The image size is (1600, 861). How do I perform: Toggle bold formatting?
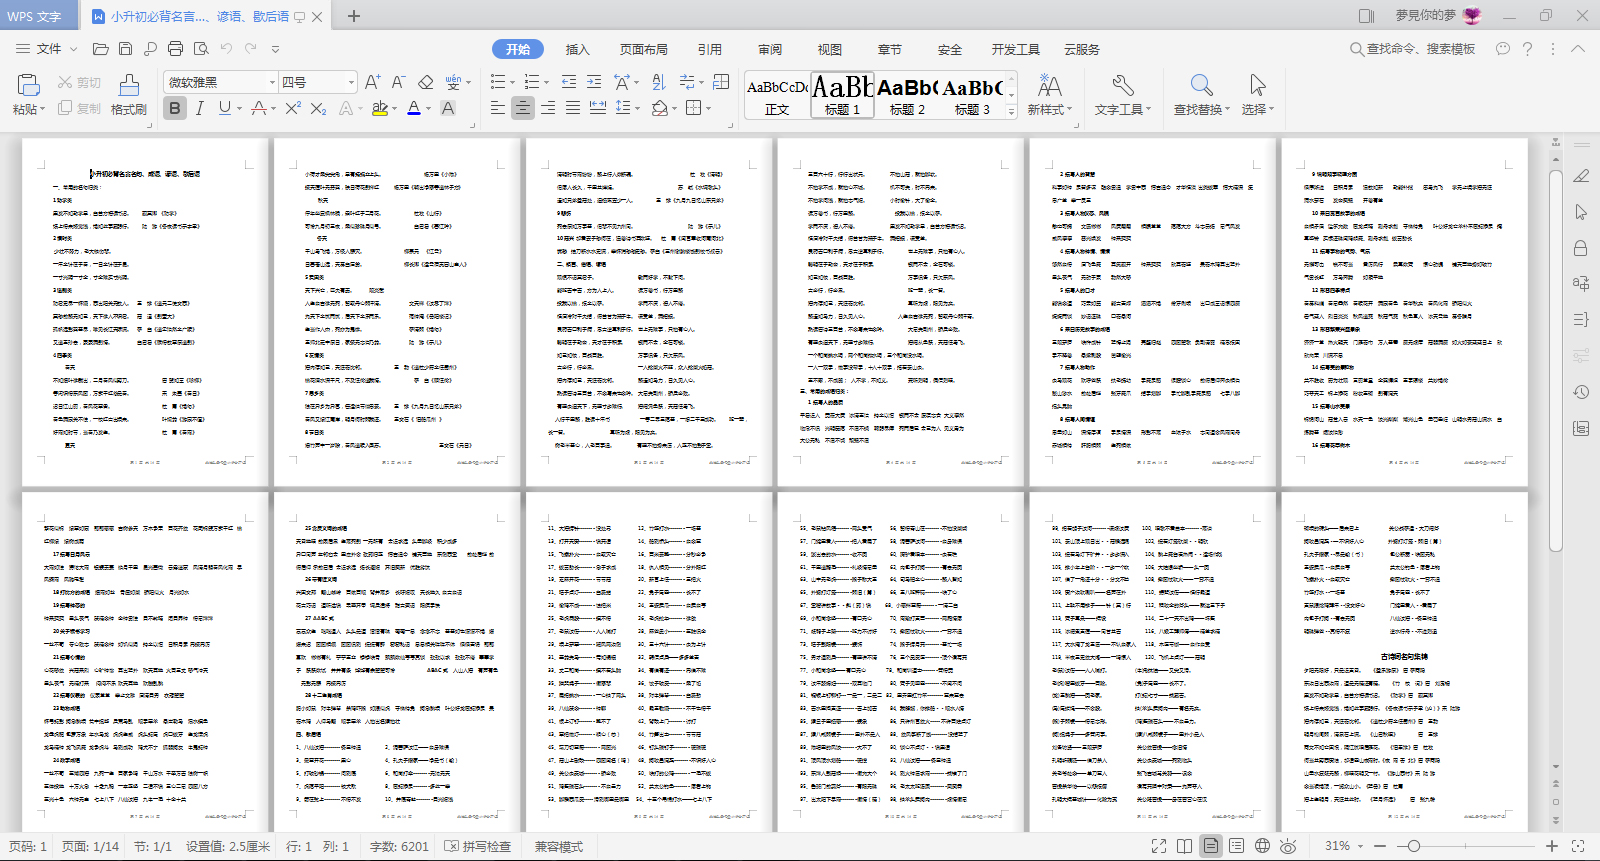coord(175,108)
